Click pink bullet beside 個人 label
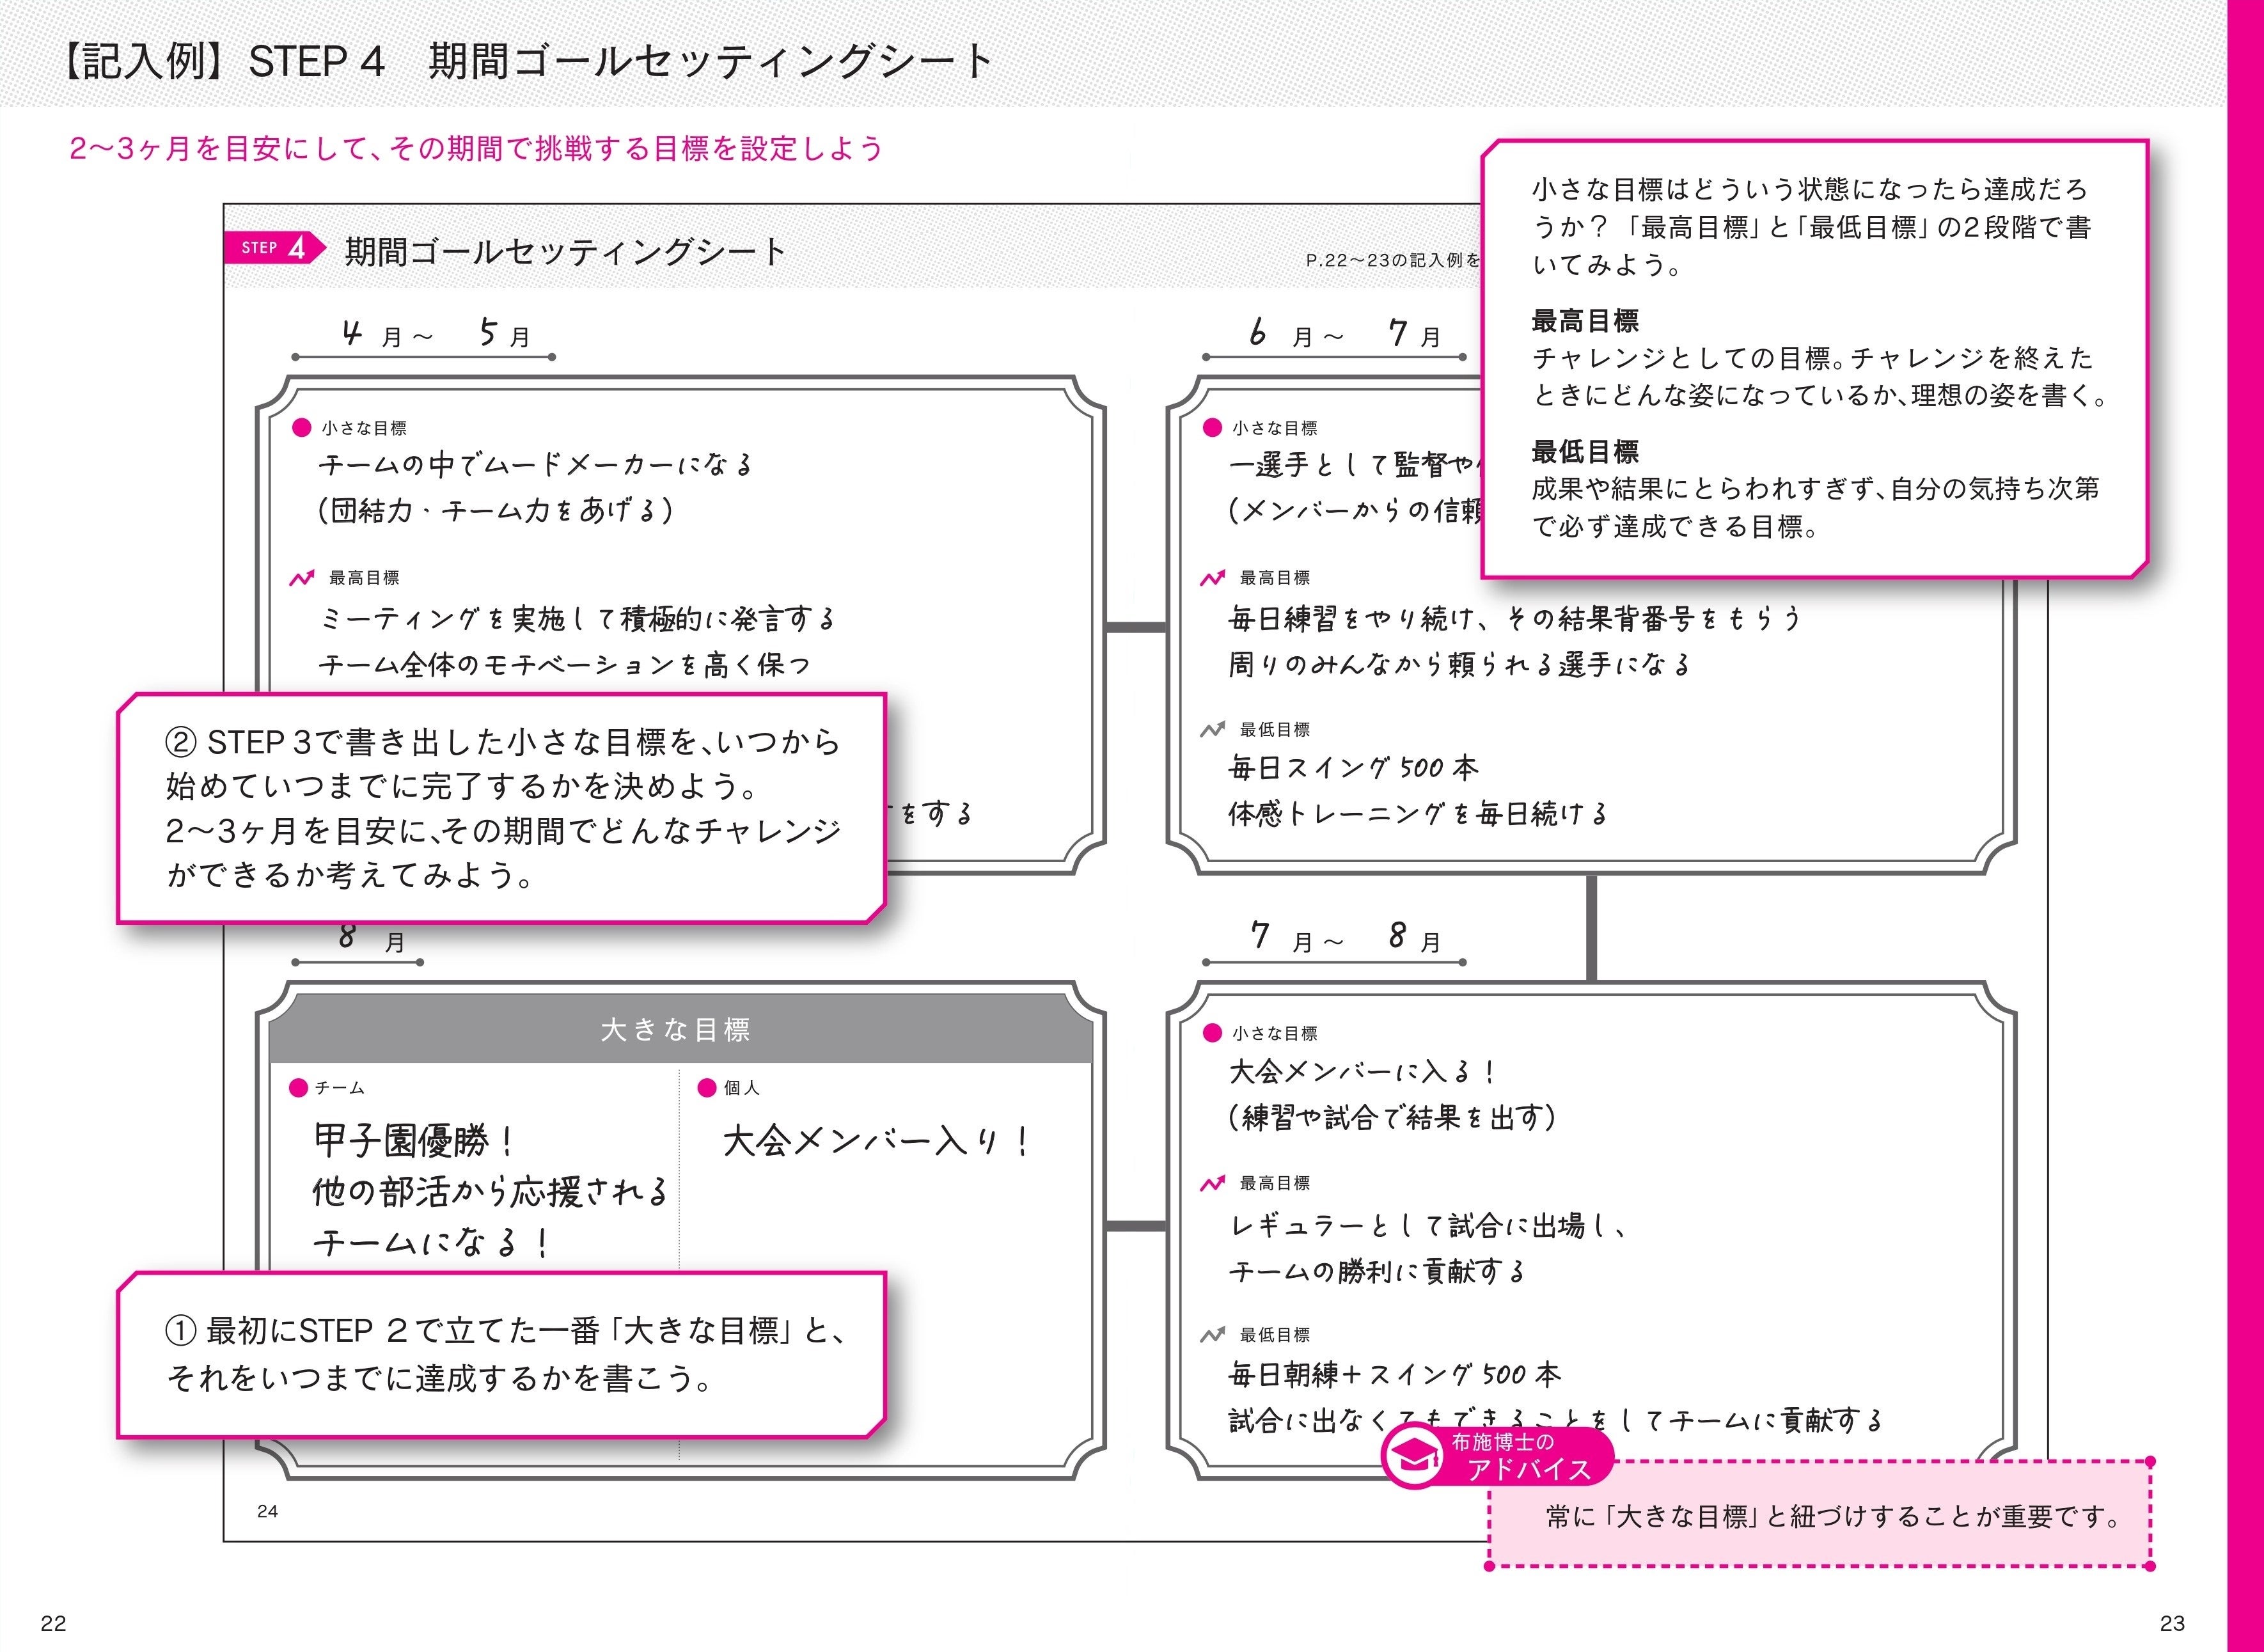 707,1088
